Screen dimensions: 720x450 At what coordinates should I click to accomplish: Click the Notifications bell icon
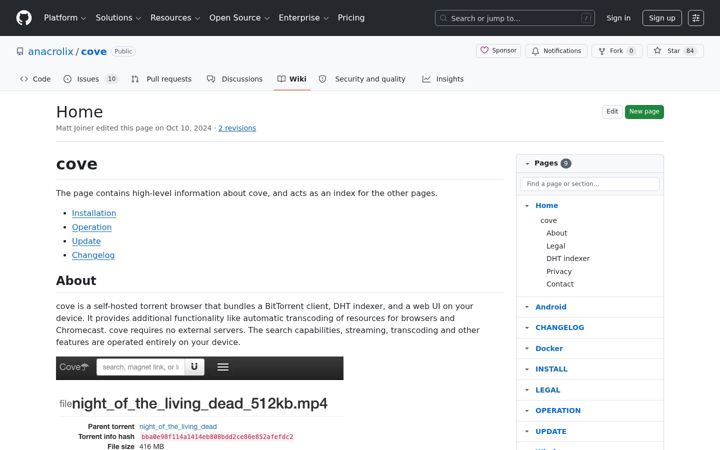coord(535,51)
